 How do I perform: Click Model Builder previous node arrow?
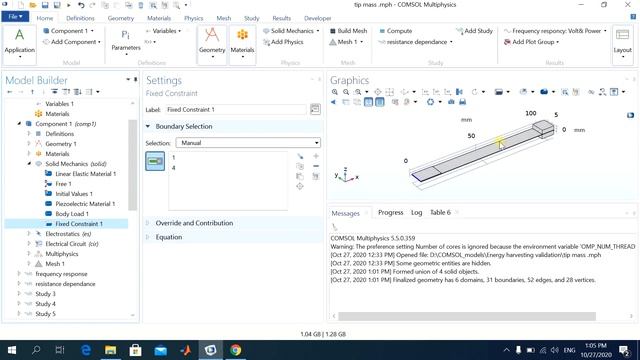10,92
